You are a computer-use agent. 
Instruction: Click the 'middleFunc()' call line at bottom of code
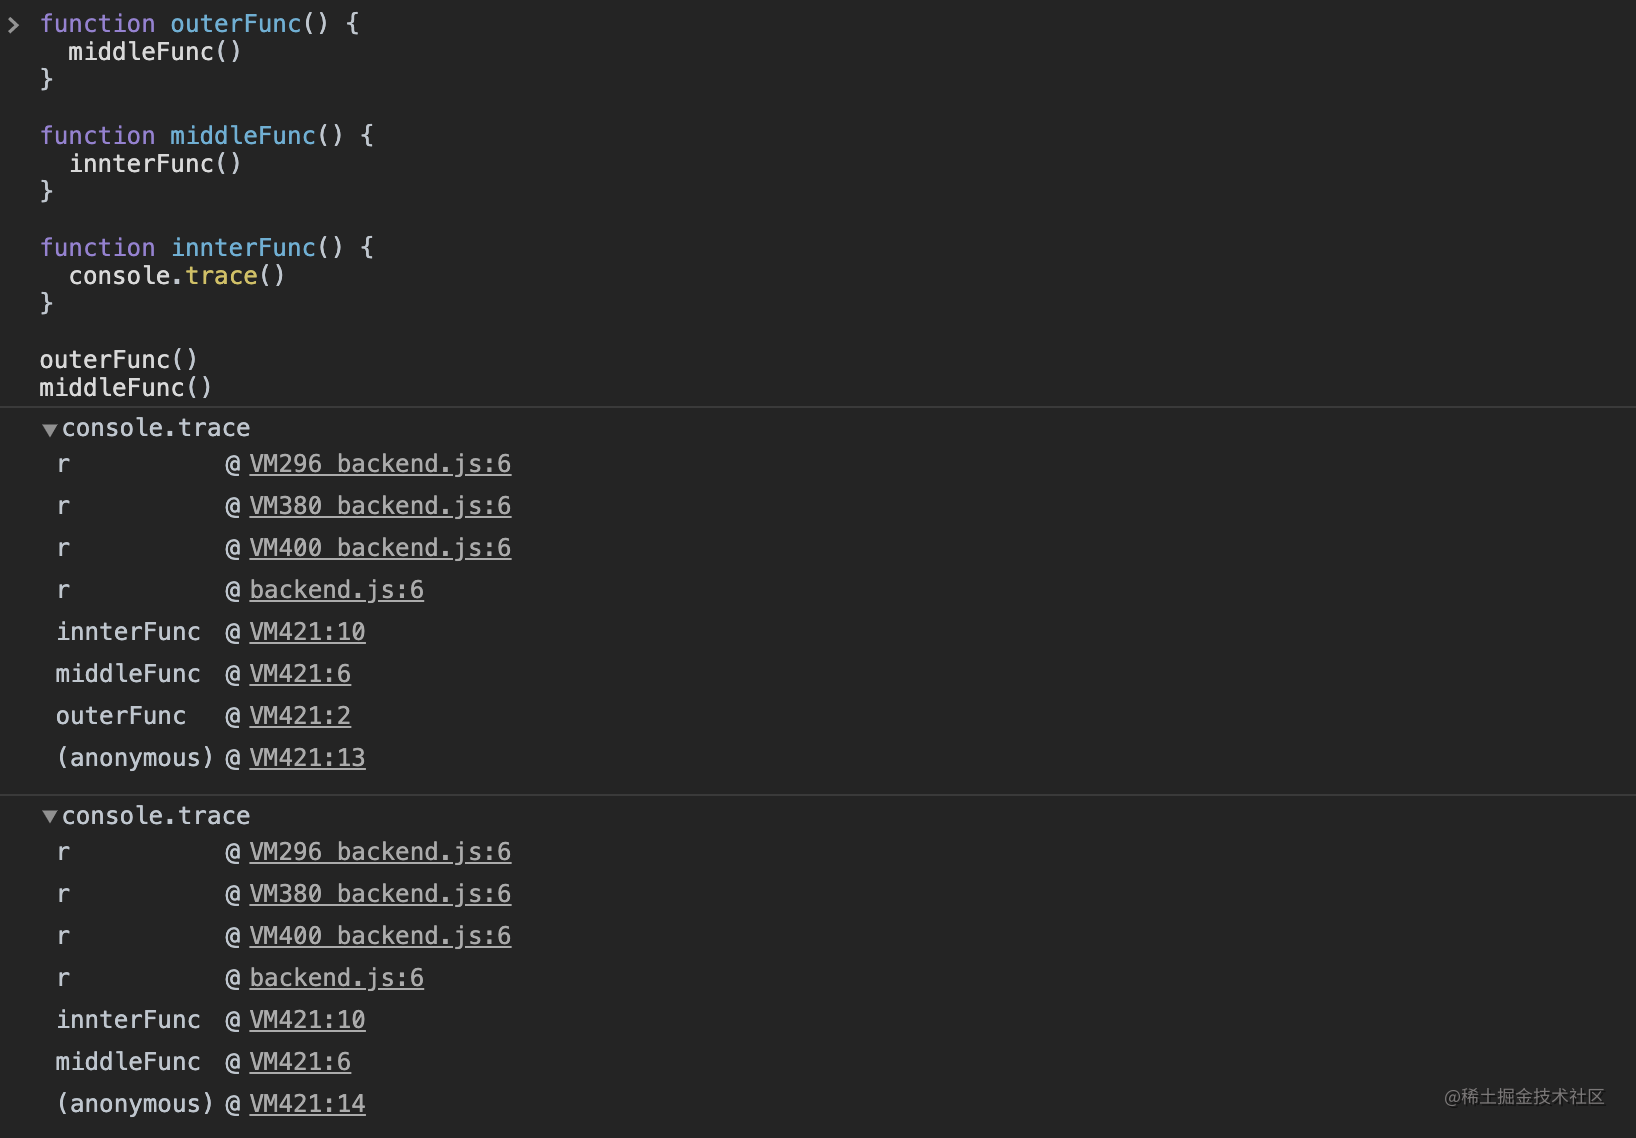point(126,387)
